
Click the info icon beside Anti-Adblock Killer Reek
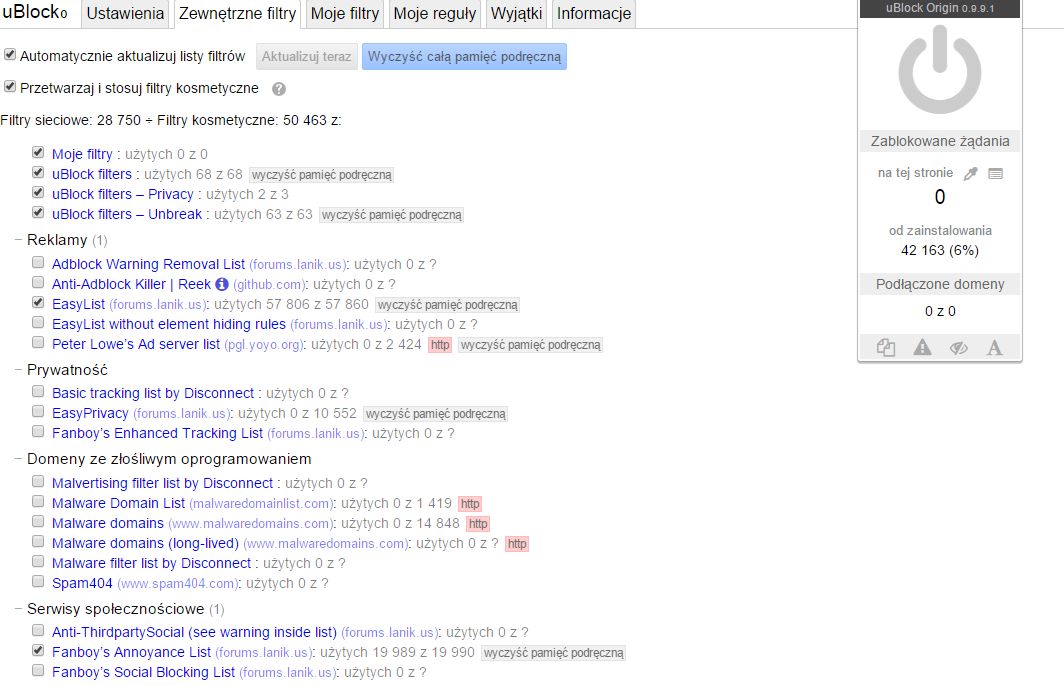point(222,284)
